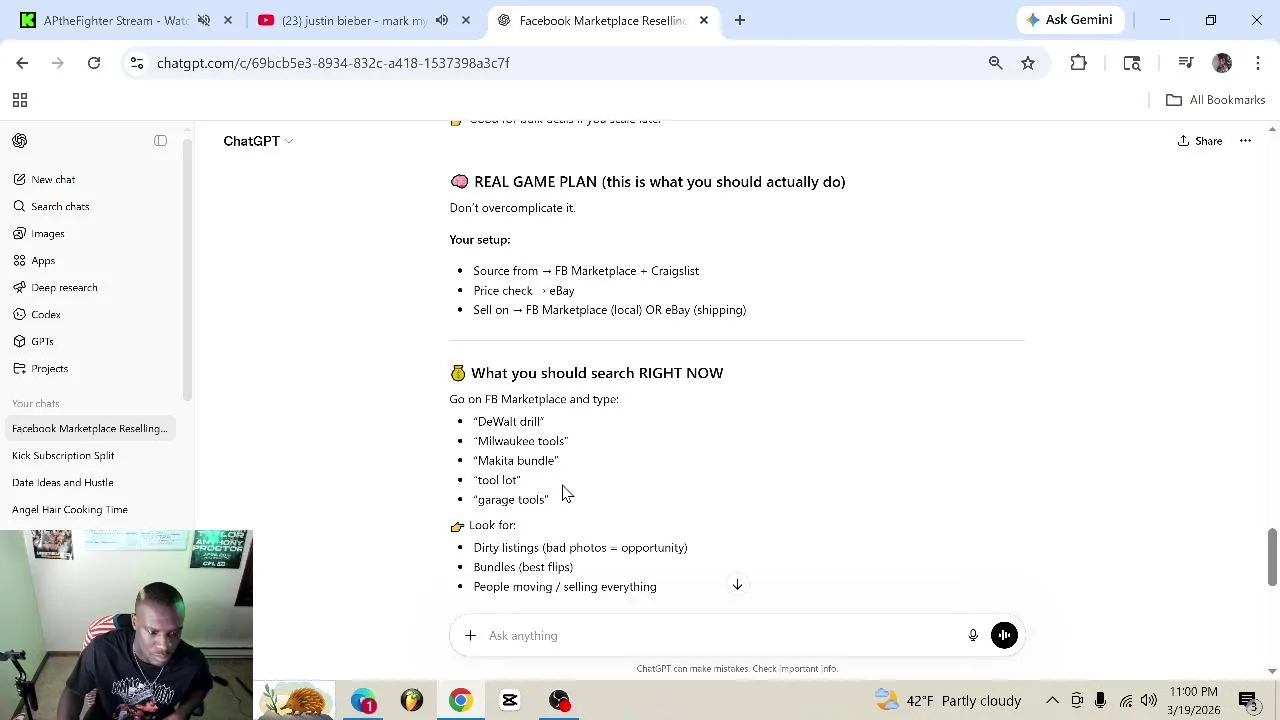Image resolution: width=1280 pixels, height=720 pixels.
Task: Close the Facebook Marketplace Reselling tab
Action: coord(704,20)
